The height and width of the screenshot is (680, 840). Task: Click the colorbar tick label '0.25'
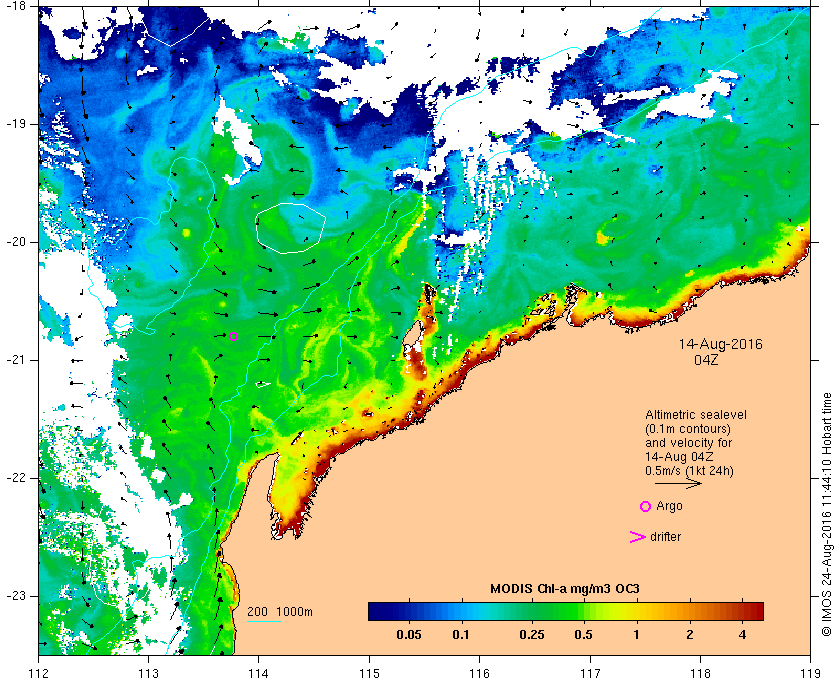point(532,635)
